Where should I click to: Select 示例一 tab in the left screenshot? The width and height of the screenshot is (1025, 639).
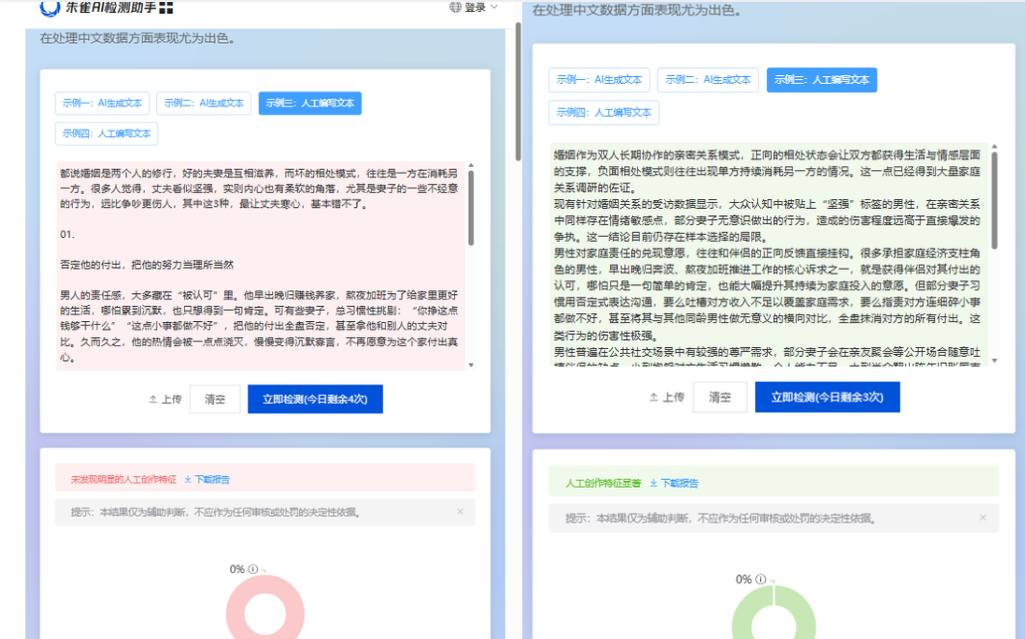pos(102,103)
